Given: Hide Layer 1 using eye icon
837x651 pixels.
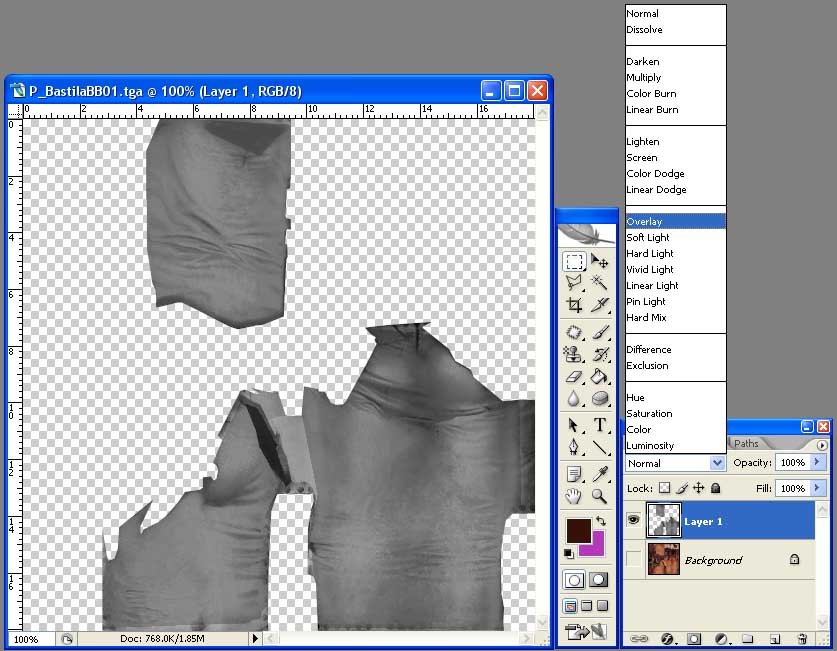Looking at the screenshot, I should 634,521.
